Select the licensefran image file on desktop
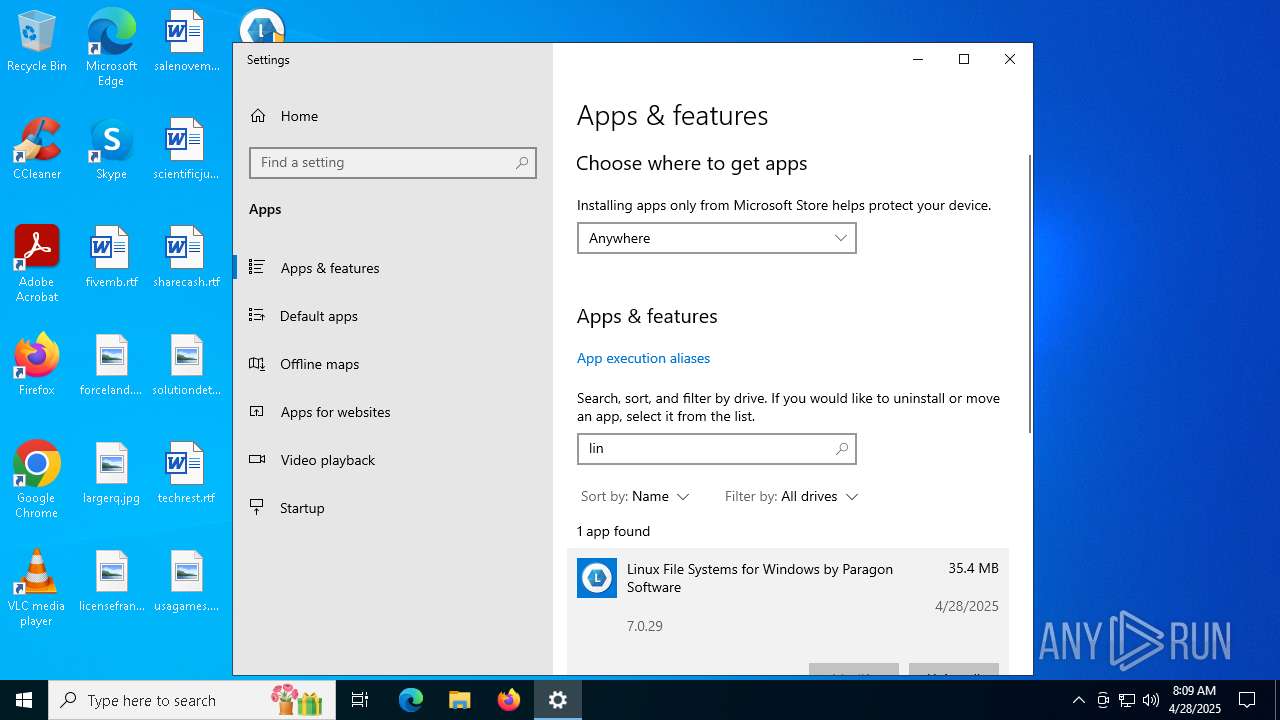Image resolution: width=1280 pixels, height=720 pixels. pos(111,582)
